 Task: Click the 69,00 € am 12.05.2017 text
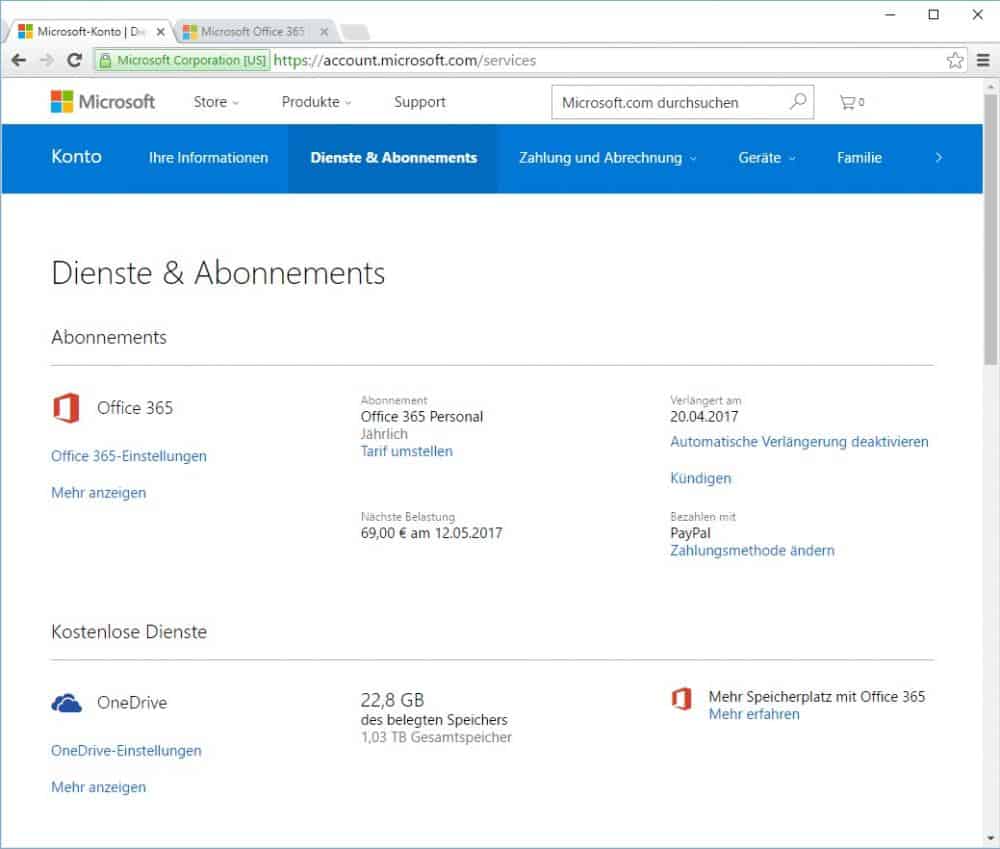pos(431,533)
